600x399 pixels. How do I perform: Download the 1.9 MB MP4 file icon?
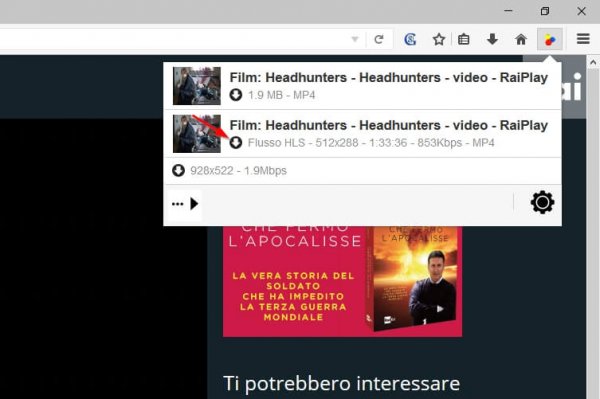coord(236,95)
